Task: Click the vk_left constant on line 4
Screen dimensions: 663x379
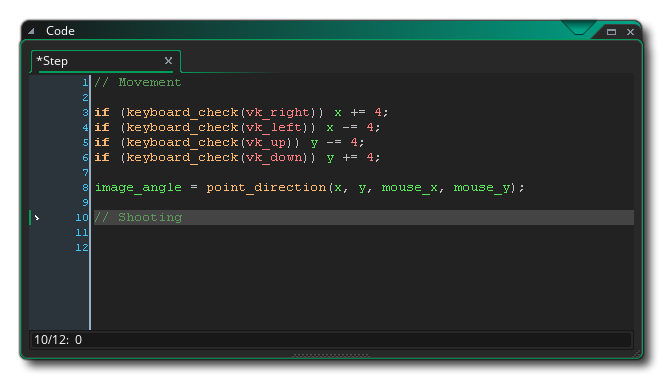Action: [x=274, y=127]
